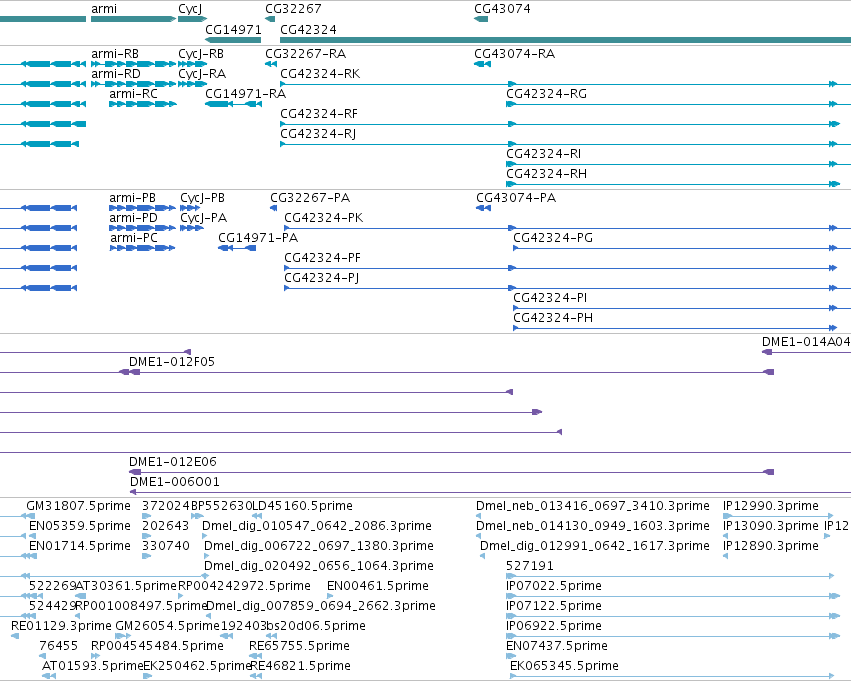Select the IP12990.3prime EST label
Image resolution: width=851 pixels, height=681 pixels.
771,506
